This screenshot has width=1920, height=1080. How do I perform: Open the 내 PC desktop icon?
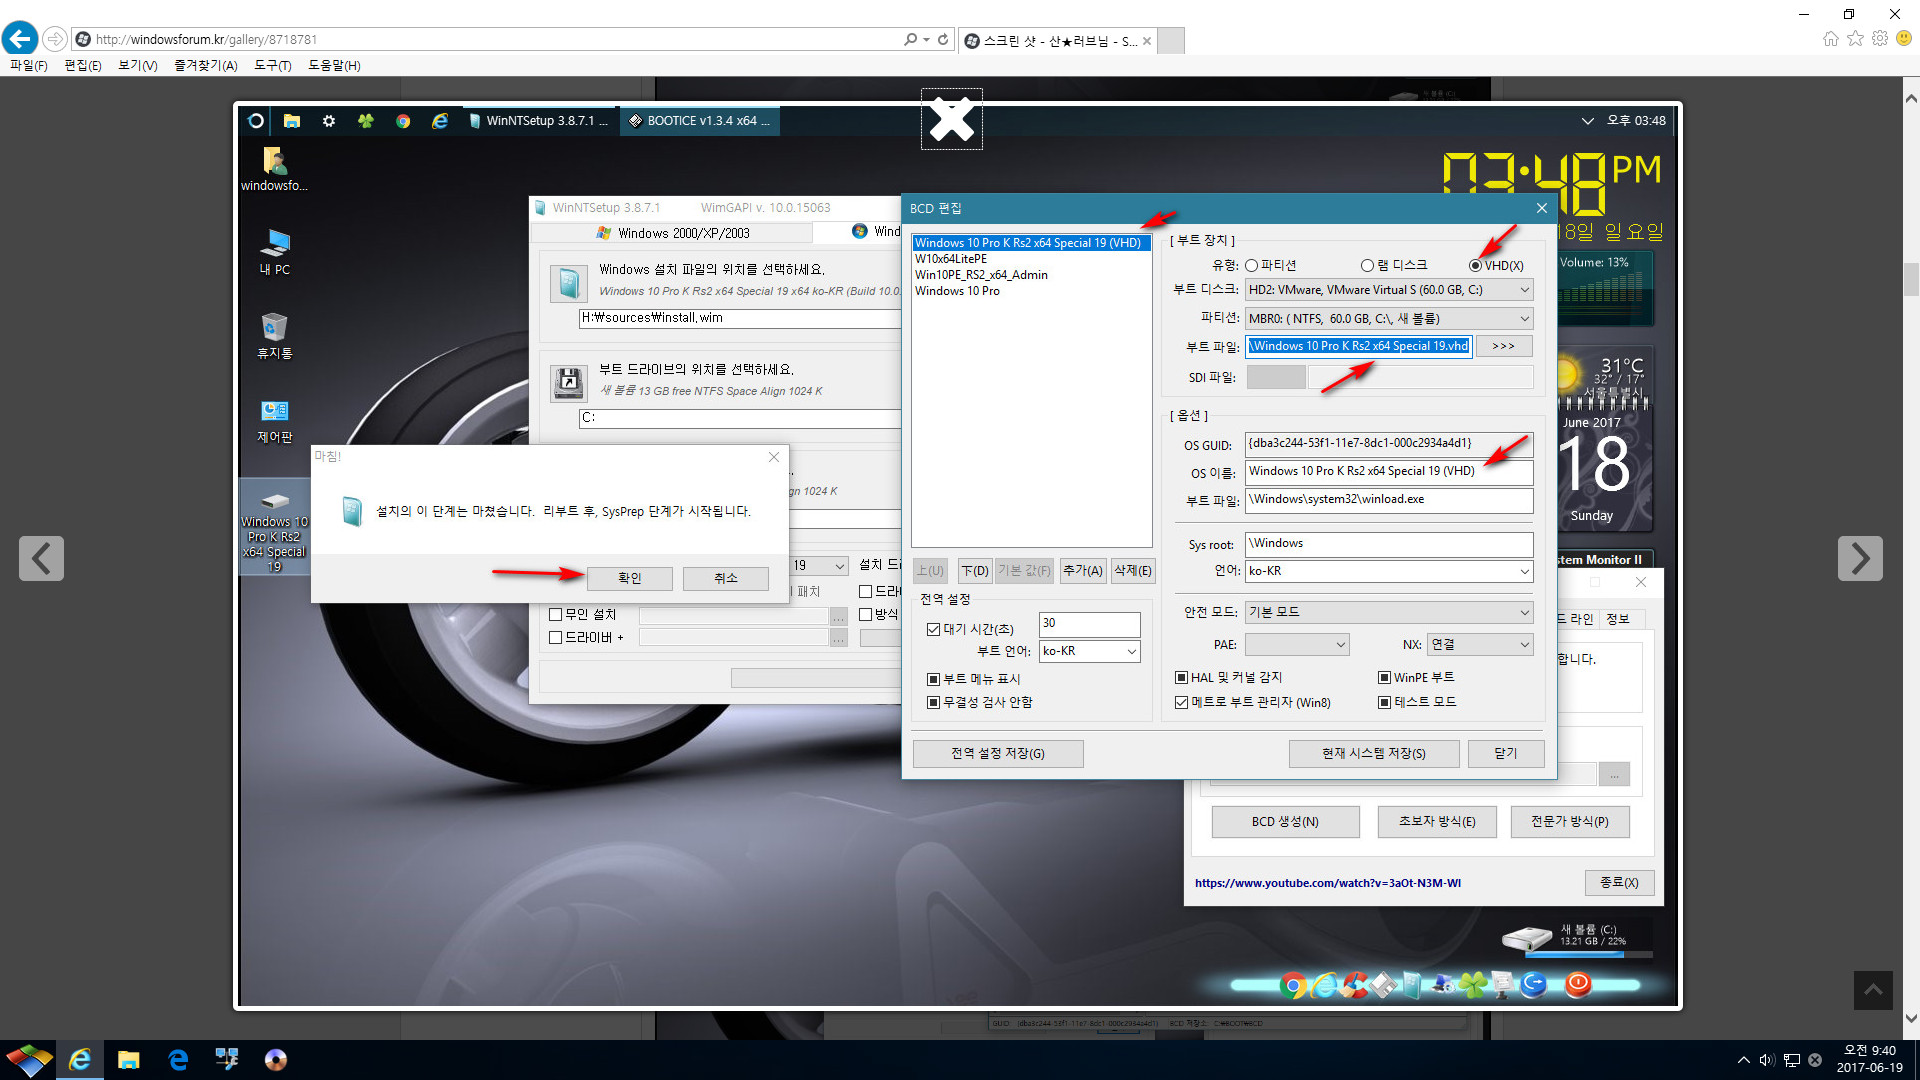coord(274,252)
